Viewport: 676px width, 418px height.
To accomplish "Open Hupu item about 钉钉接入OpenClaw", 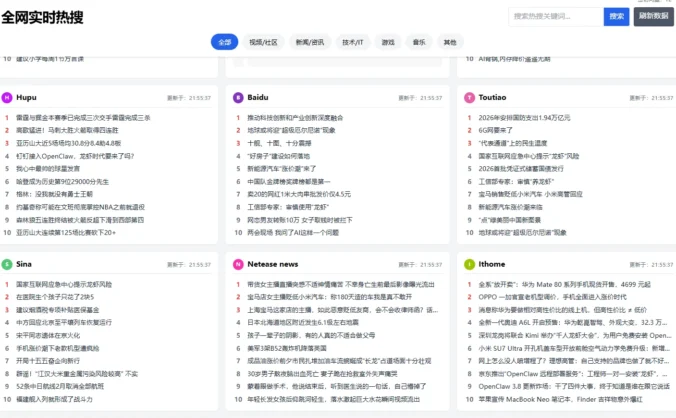I will [75, 156].
